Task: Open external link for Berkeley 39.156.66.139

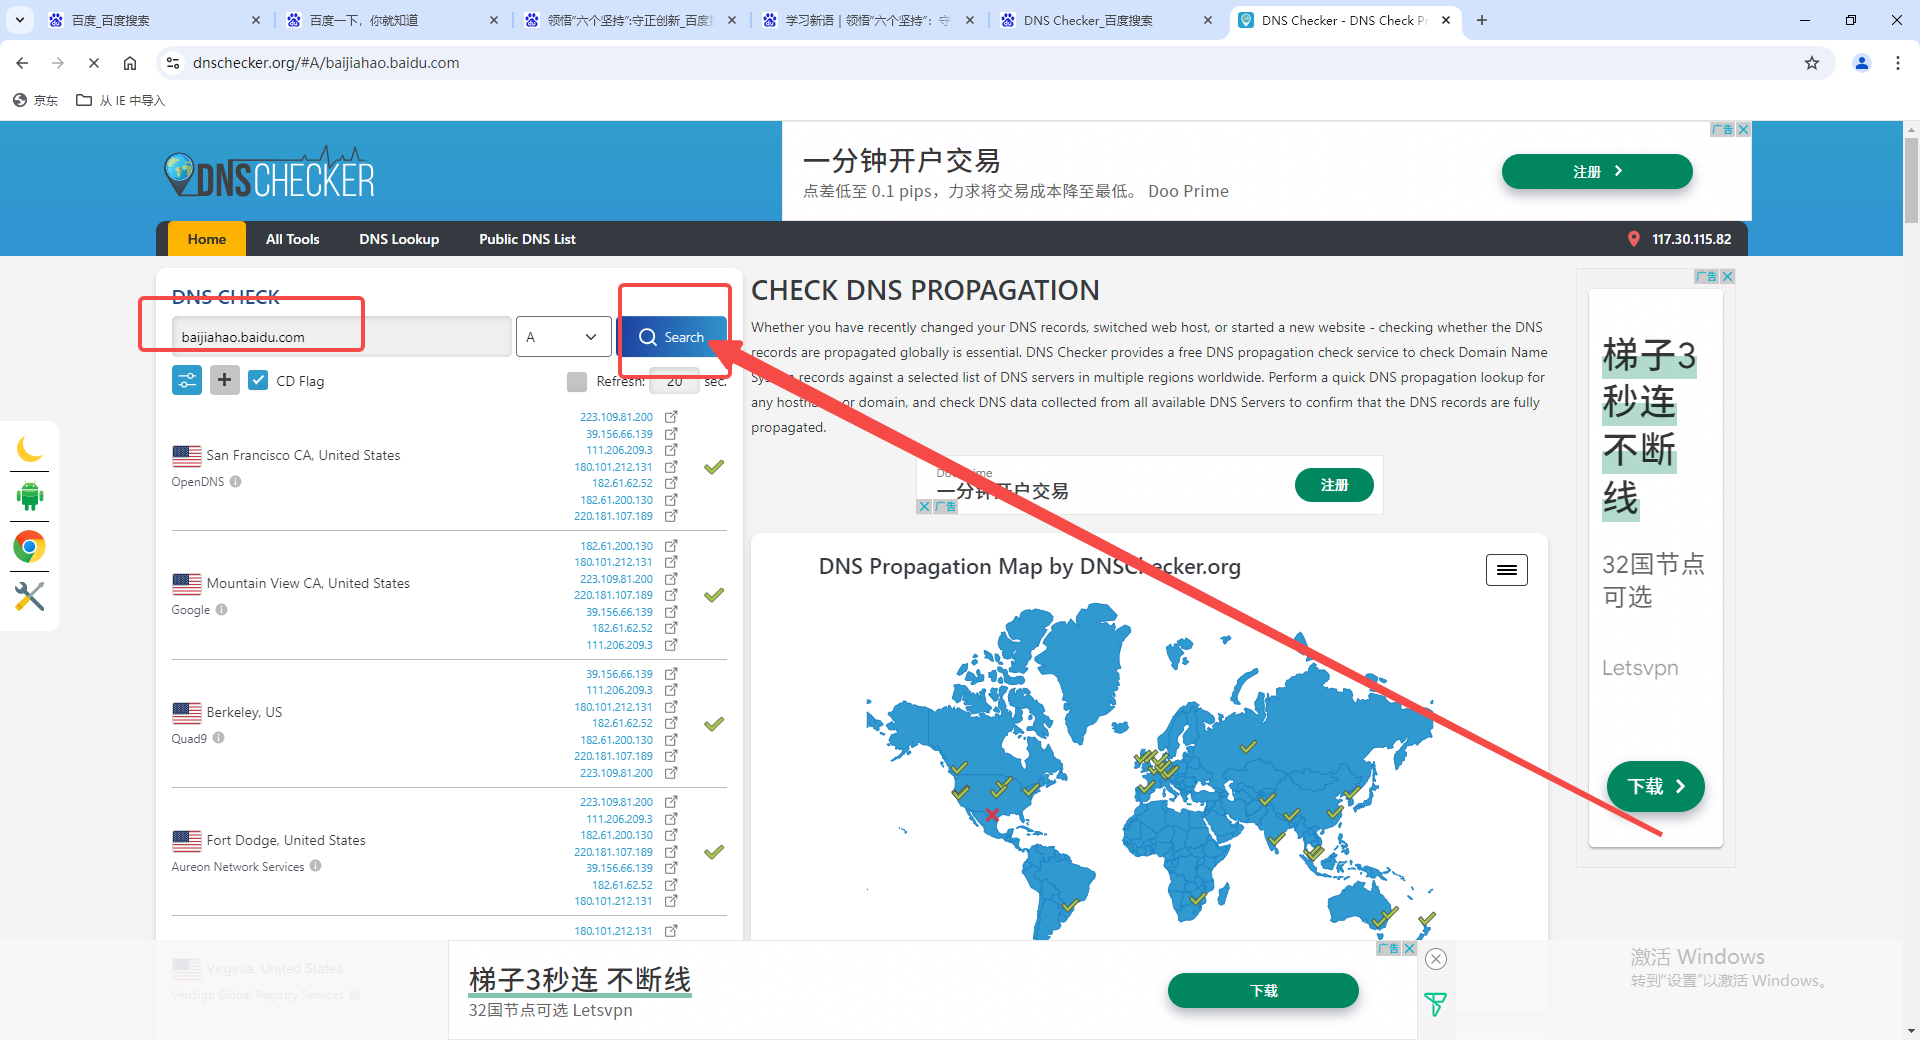Action: [671, 674]
